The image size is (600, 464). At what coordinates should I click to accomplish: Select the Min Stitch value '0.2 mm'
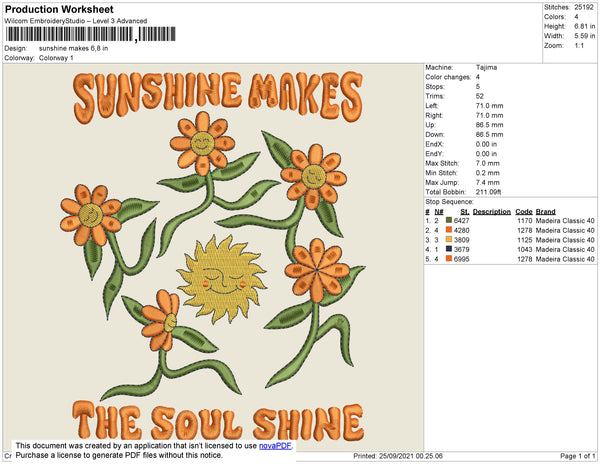pos(488,173)
